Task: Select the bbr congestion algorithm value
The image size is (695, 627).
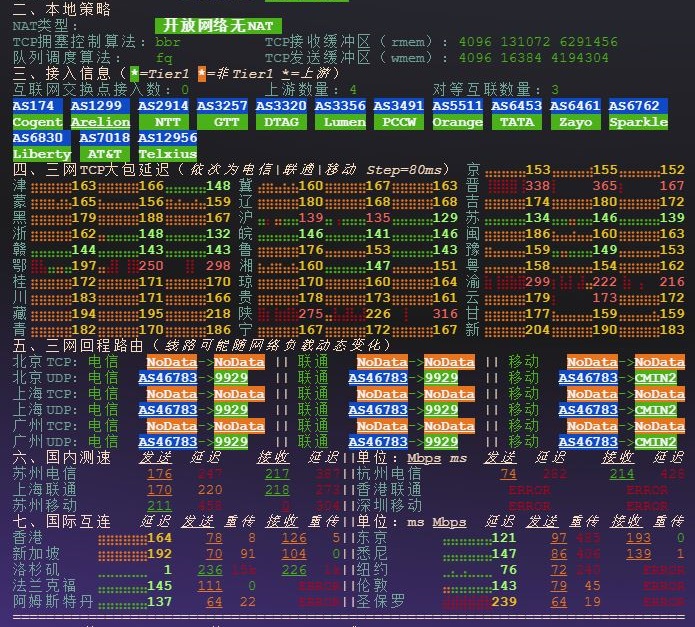Action: point(168,42)
